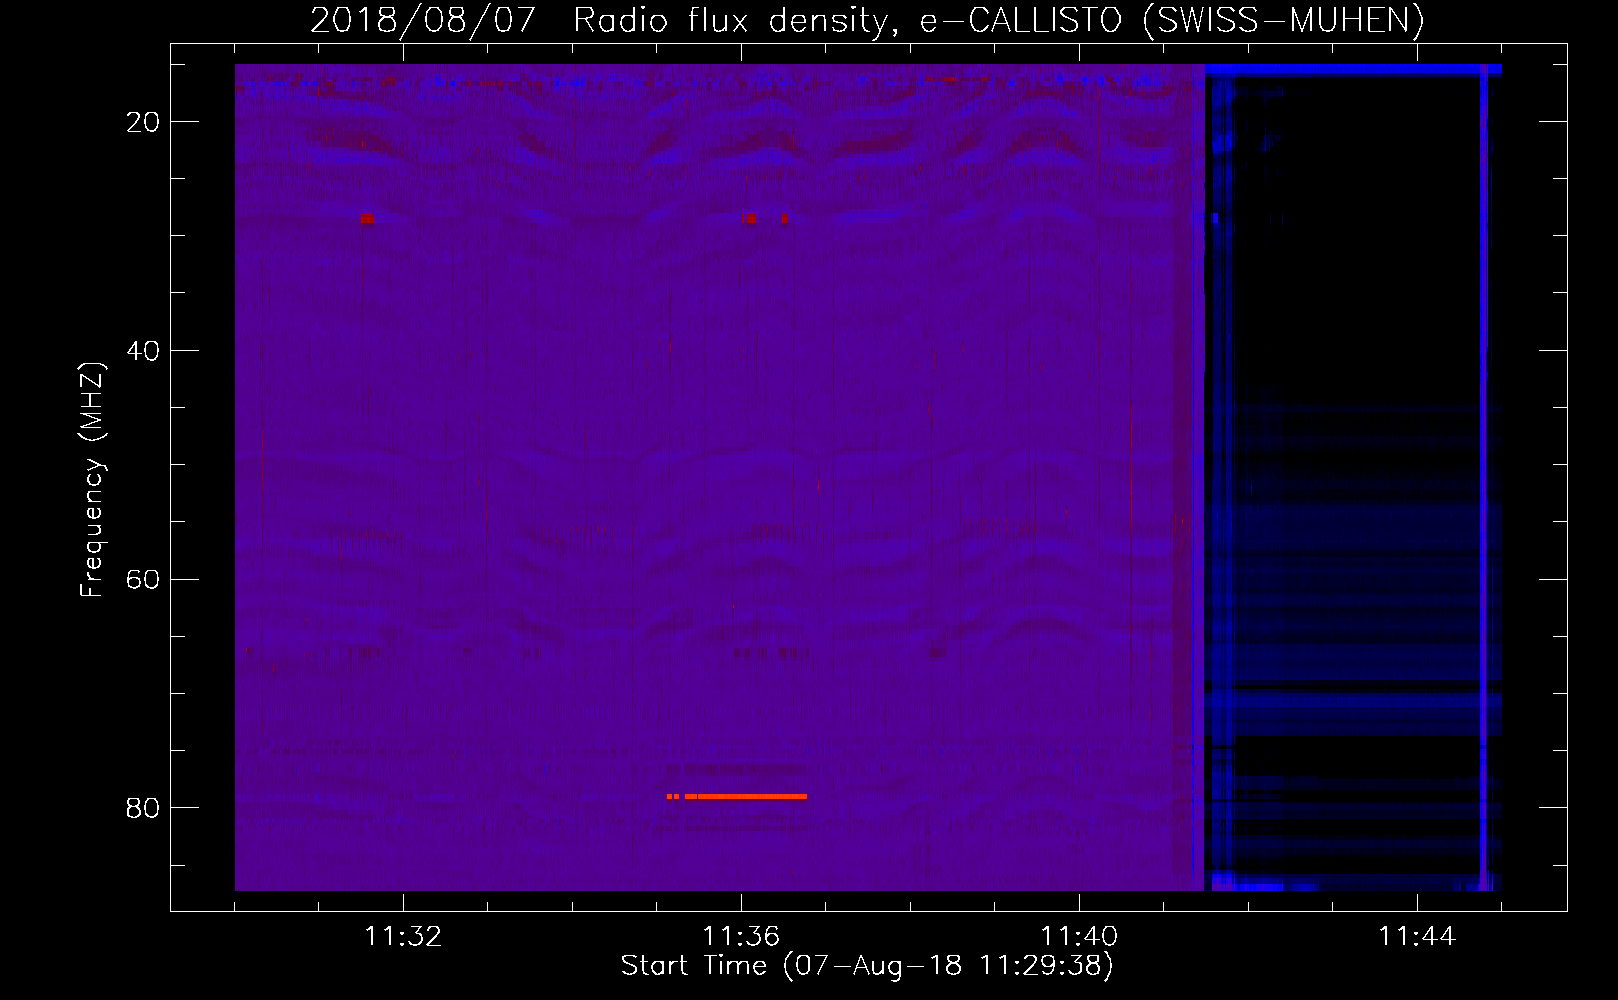Click the 'Frequency (MHZ)' y-axis label
1618x1000 pixels.
(x=92, y=480)
